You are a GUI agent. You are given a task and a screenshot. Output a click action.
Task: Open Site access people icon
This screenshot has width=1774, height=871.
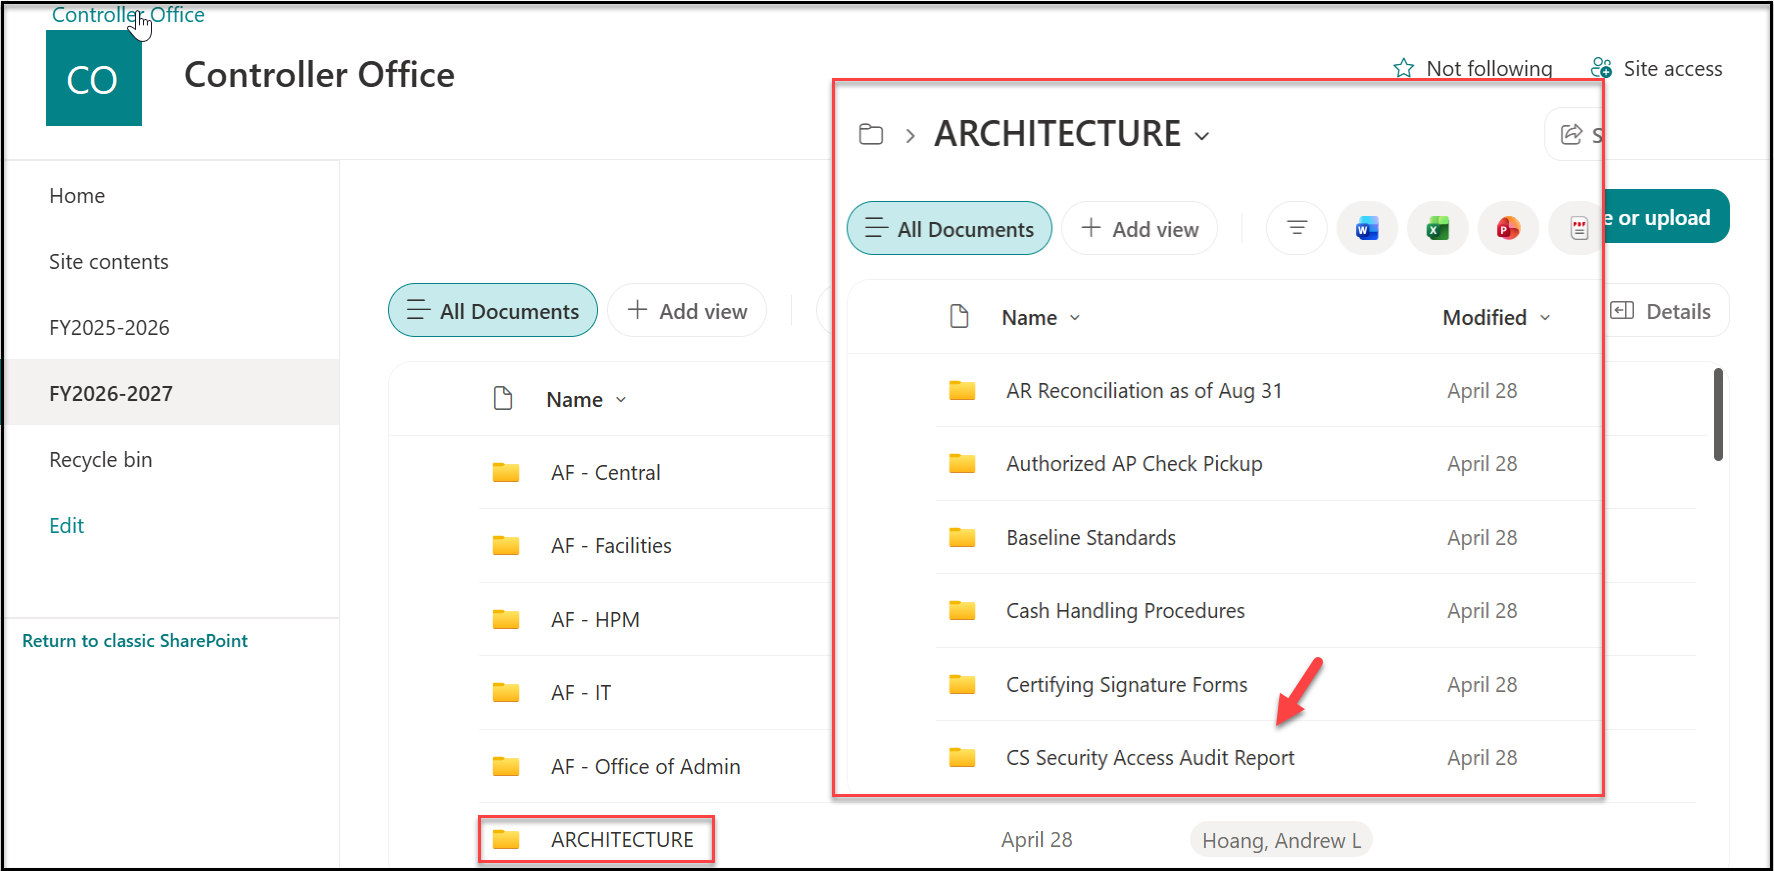coord(1601,68)
